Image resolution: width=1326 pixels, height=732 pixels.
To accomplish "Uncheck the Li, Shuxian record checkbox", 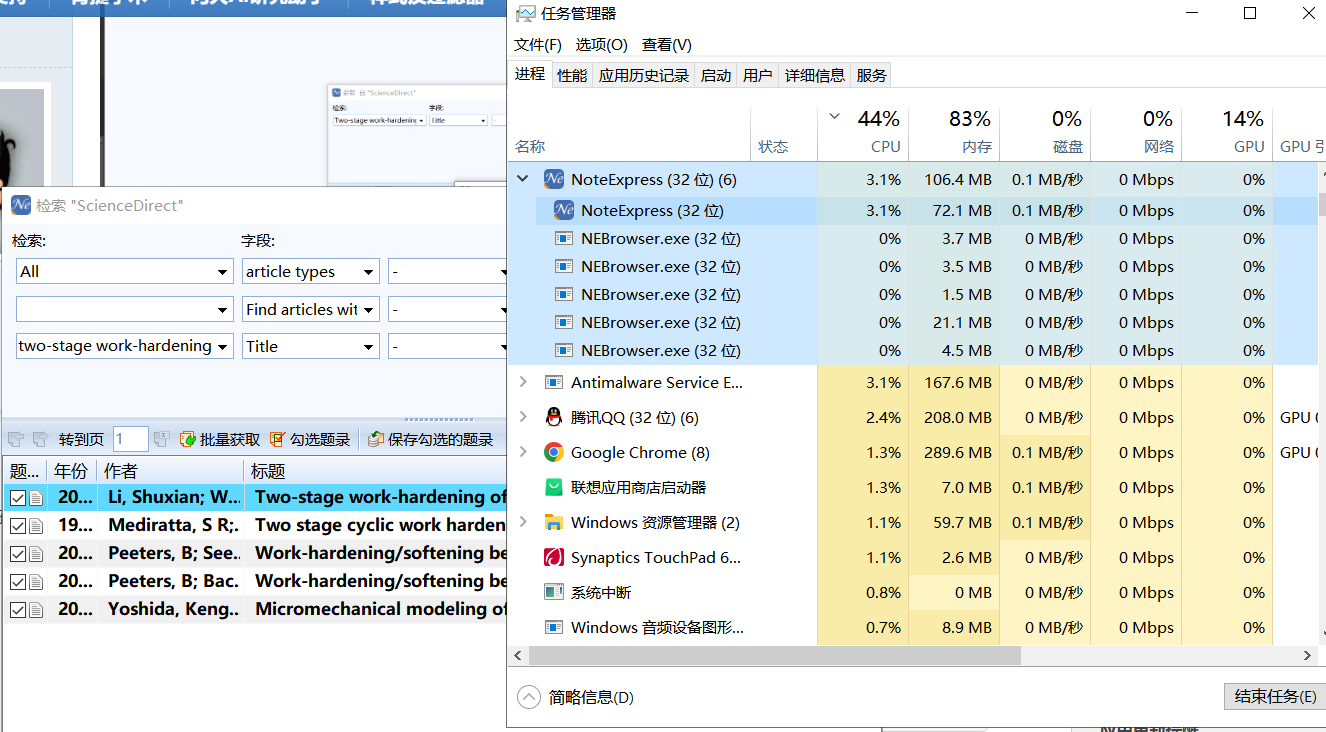I will (18, 497).
